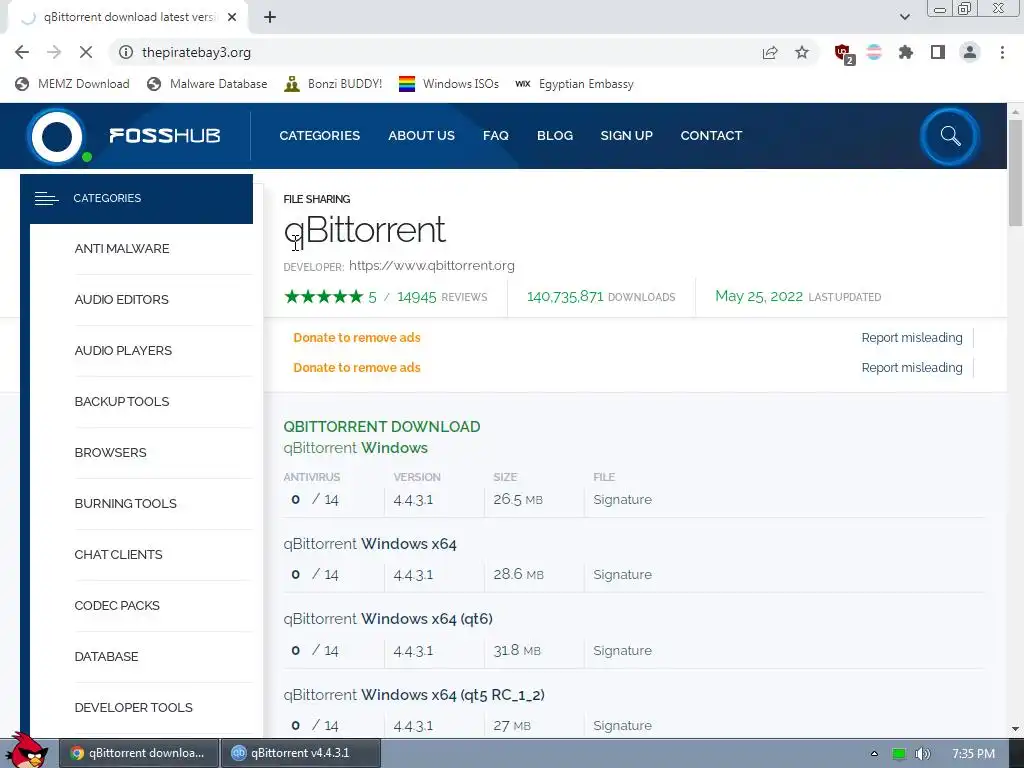The width and height of the screenshot is (1024, 768).
Task: Open the taskbar volume icon
Action: [922, 754]
